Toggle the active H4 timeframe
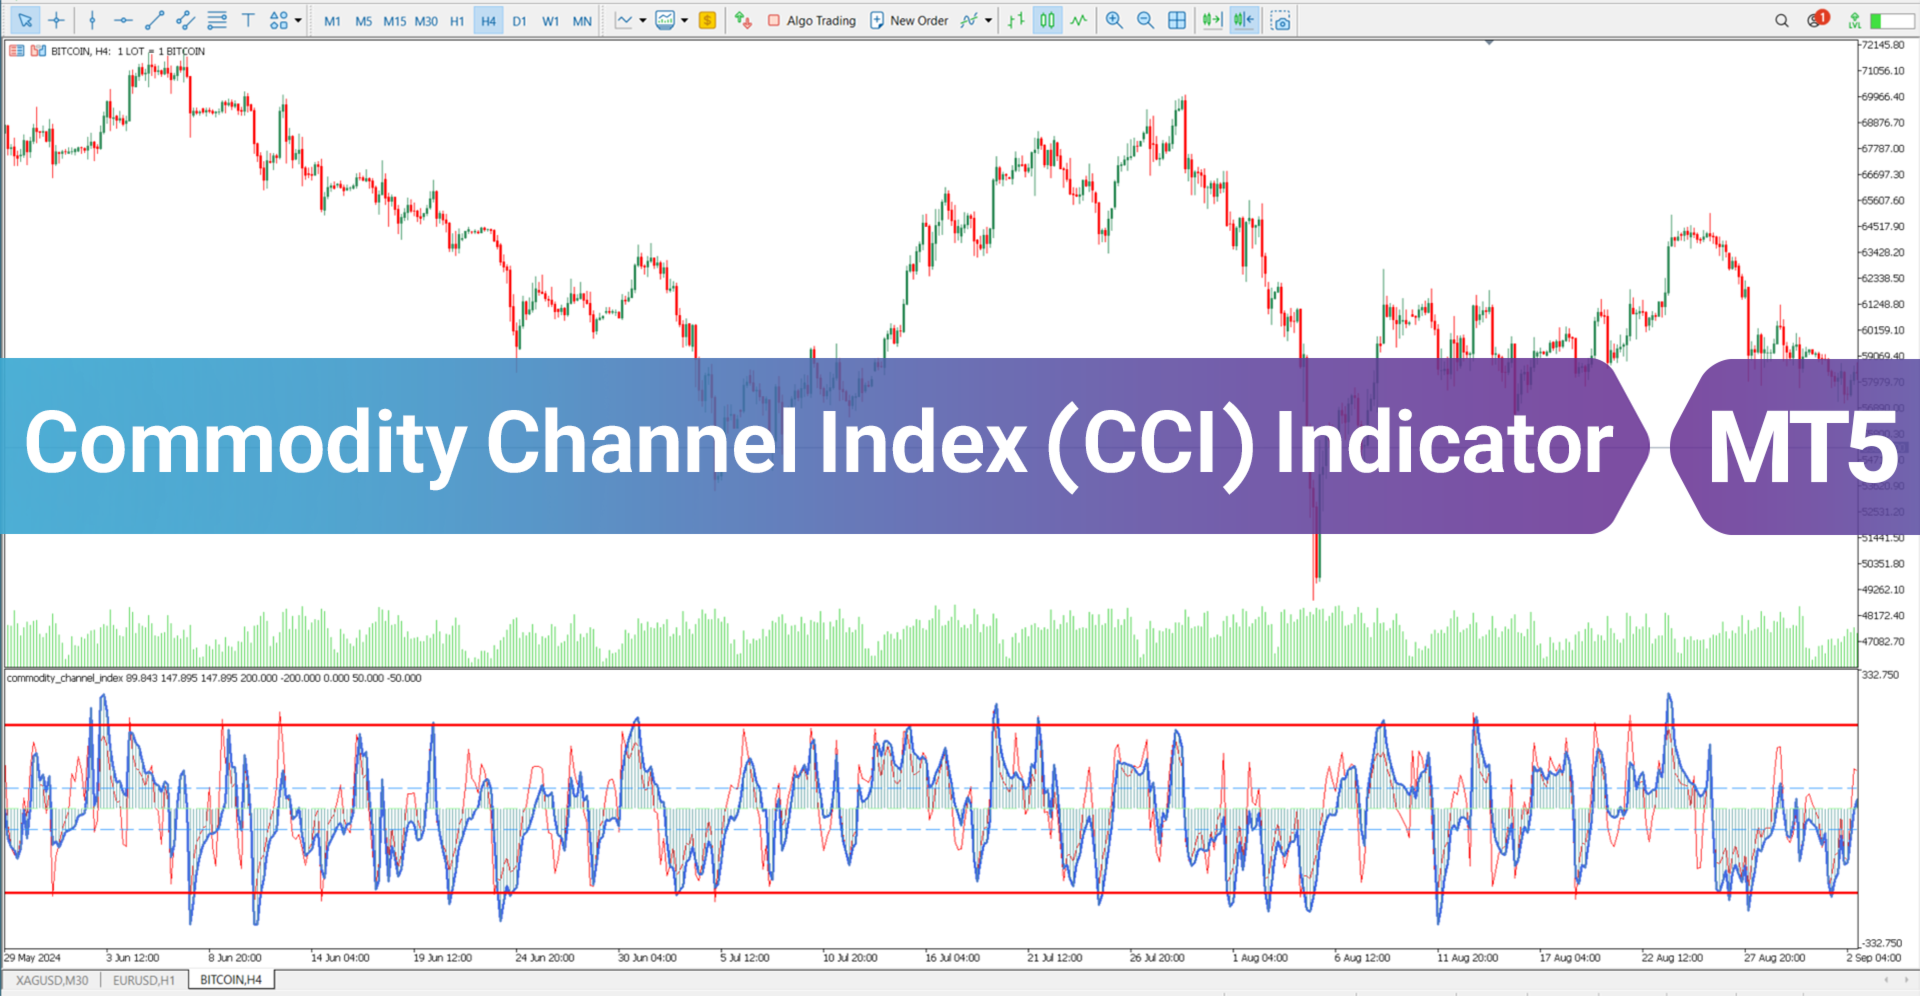The height and width of the screenshot is (996, 1920). tap(488, 21)
